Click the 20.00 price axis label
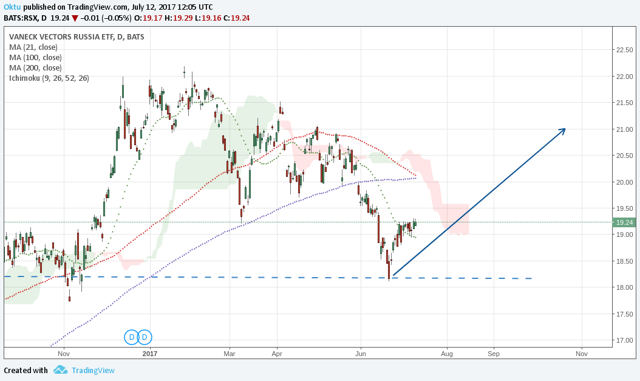This screenshot has width=640, height=381. pyautogui.click(x=624, y=182)
